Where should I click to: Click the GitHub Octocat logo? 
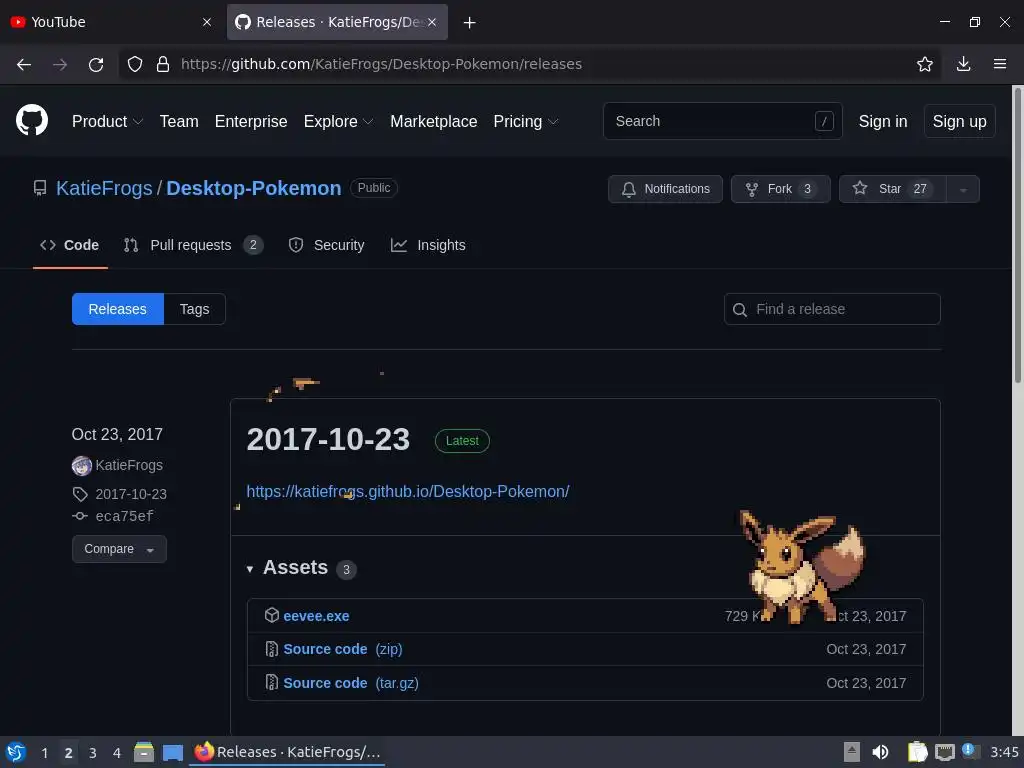click(32, 121)
